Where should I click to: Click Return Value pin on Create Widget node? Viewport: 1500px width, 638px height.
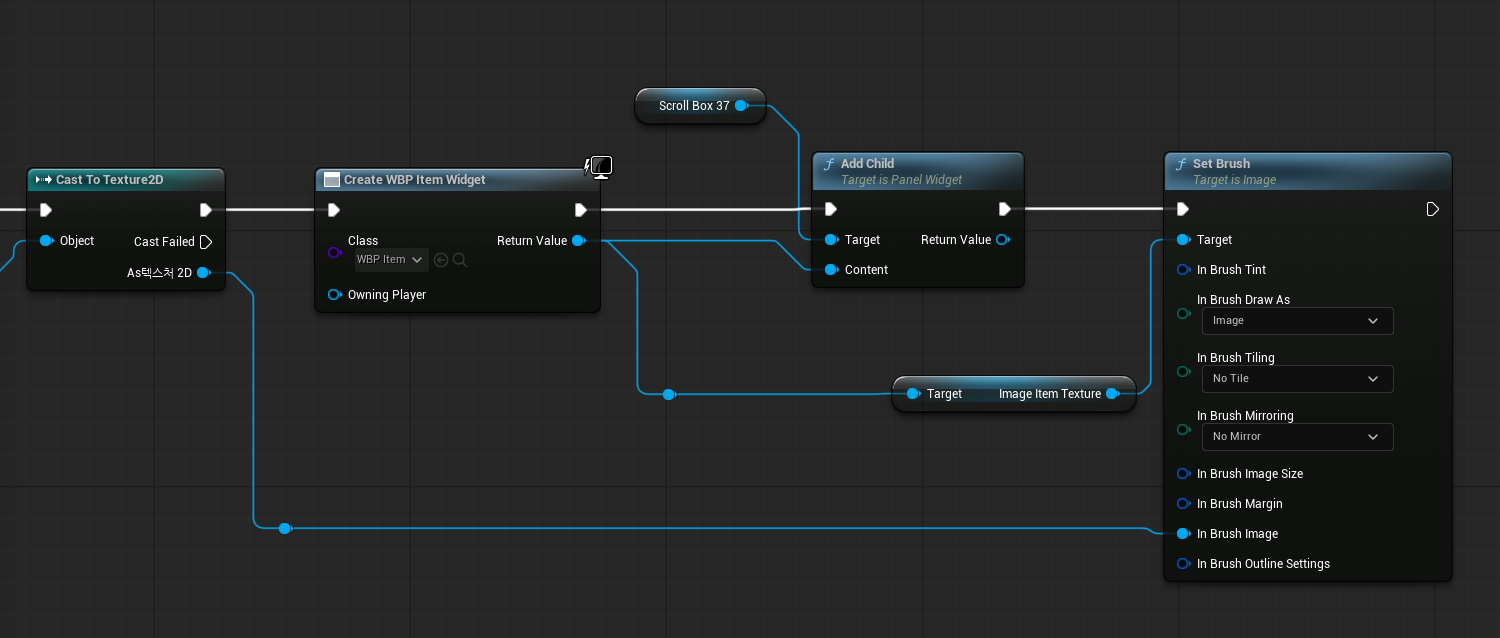click(579, 241)
